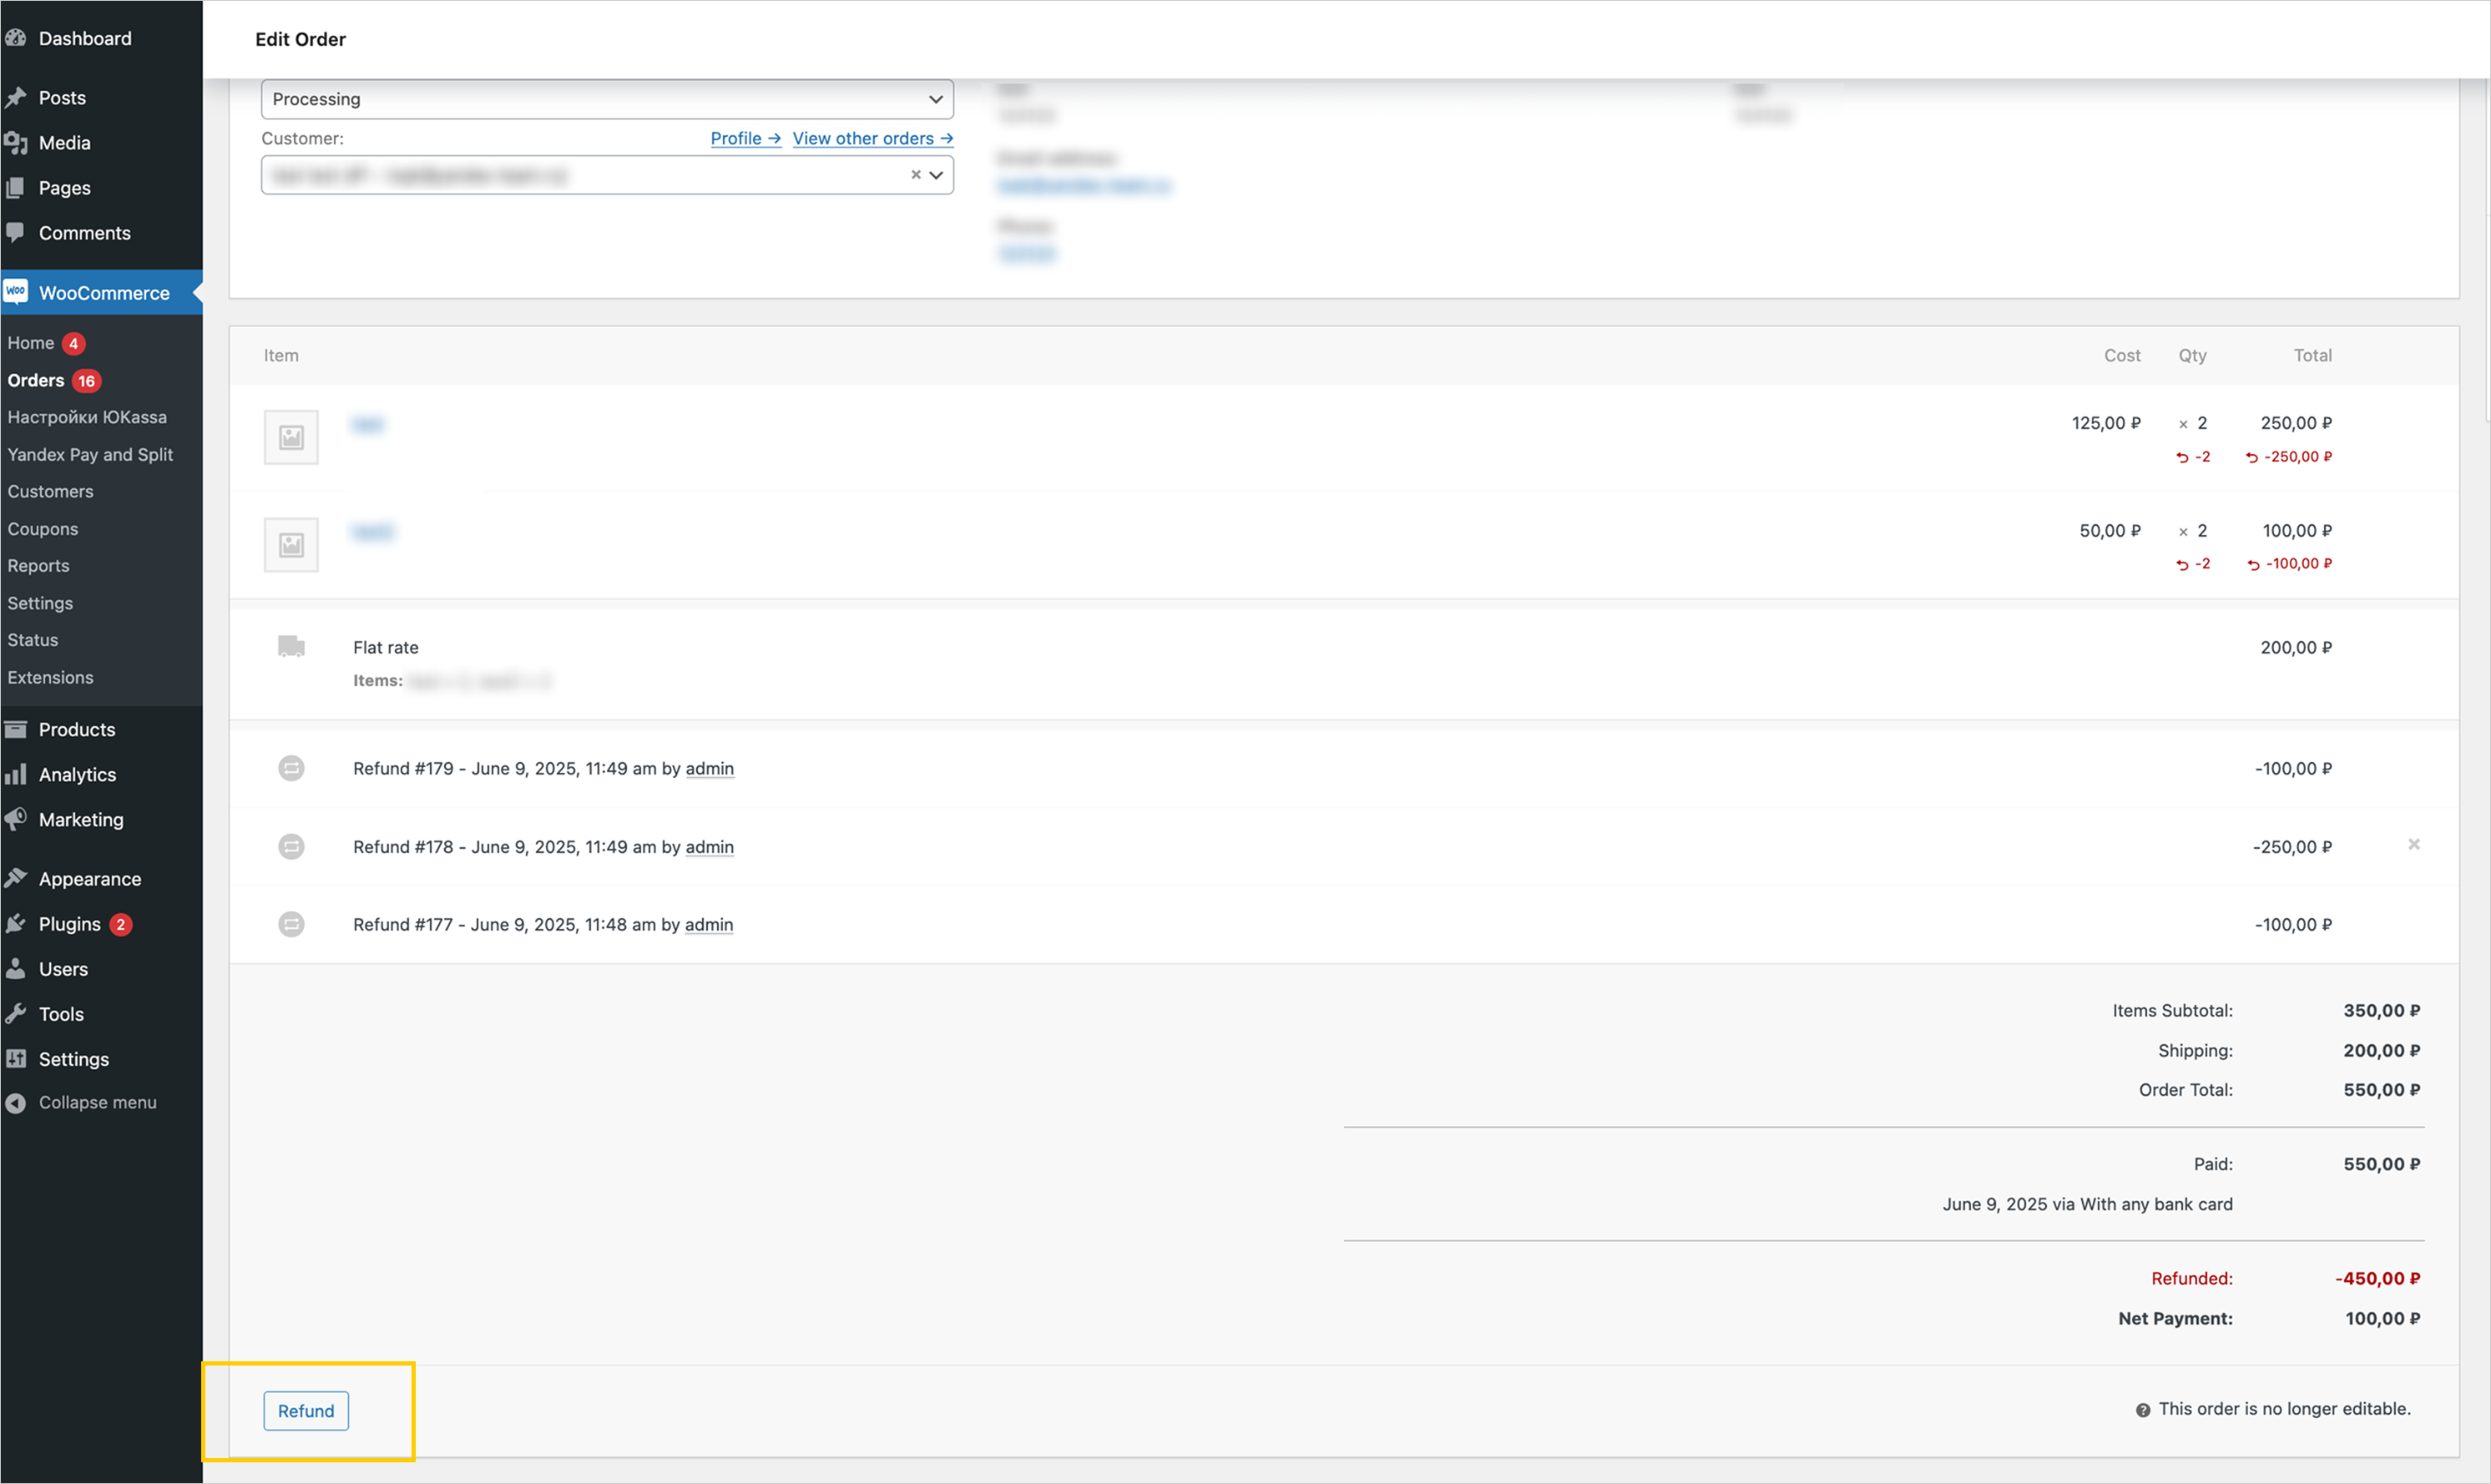Click the Plugins plug icon
This screenshot has height=1484, width=2491.
pos(15,924)
